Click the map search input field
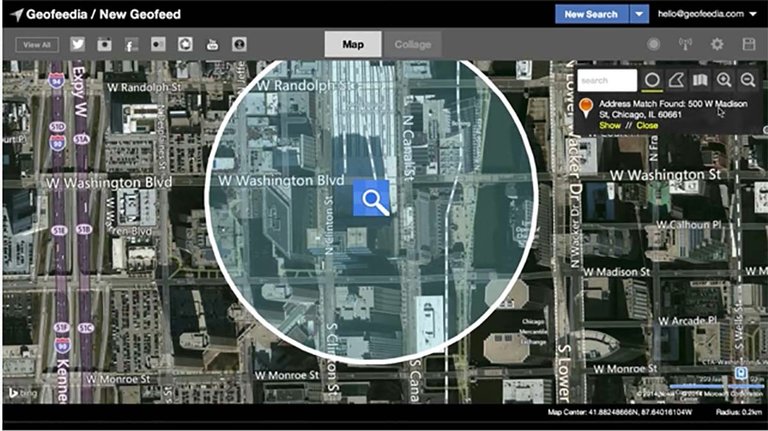The width and height of the screenshot is (768, 431). [x=607, y=80]
